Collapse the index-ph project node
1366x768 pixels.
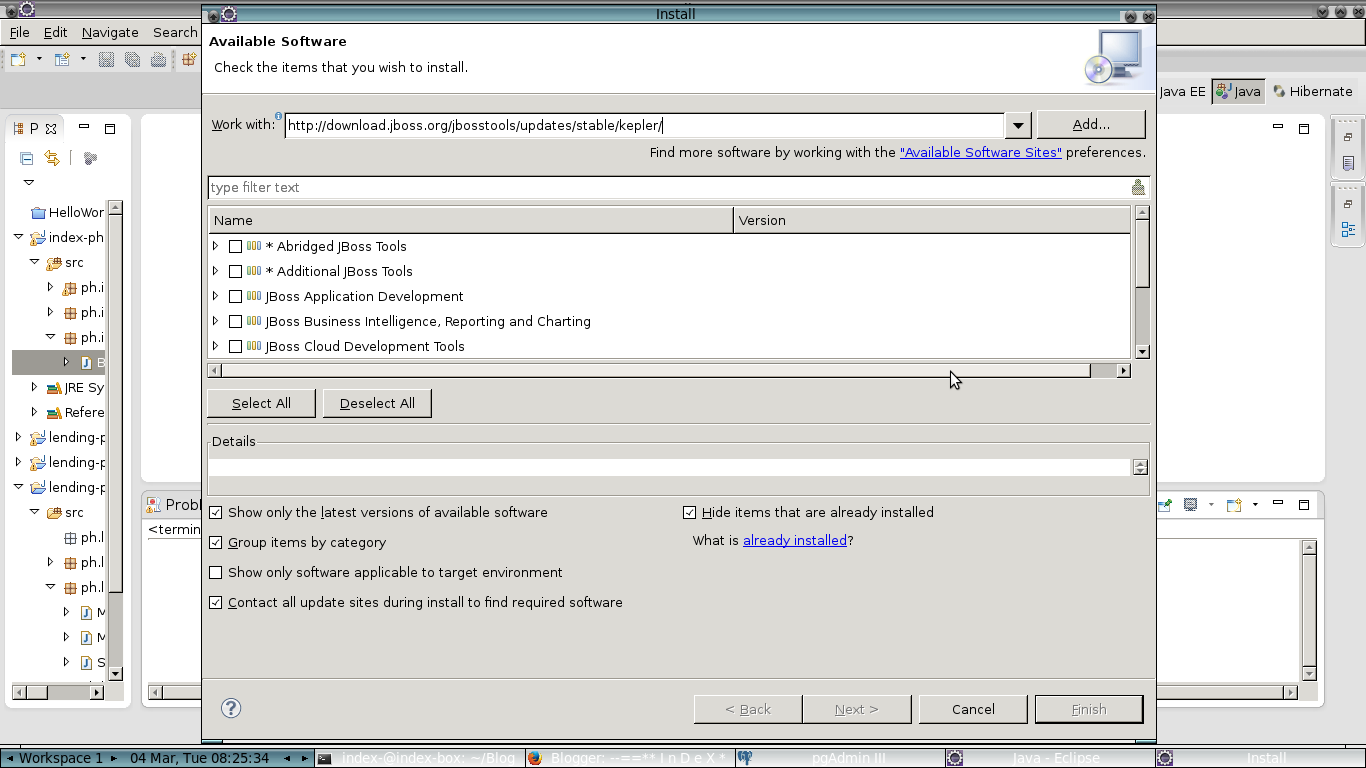(x=18, y=237)
